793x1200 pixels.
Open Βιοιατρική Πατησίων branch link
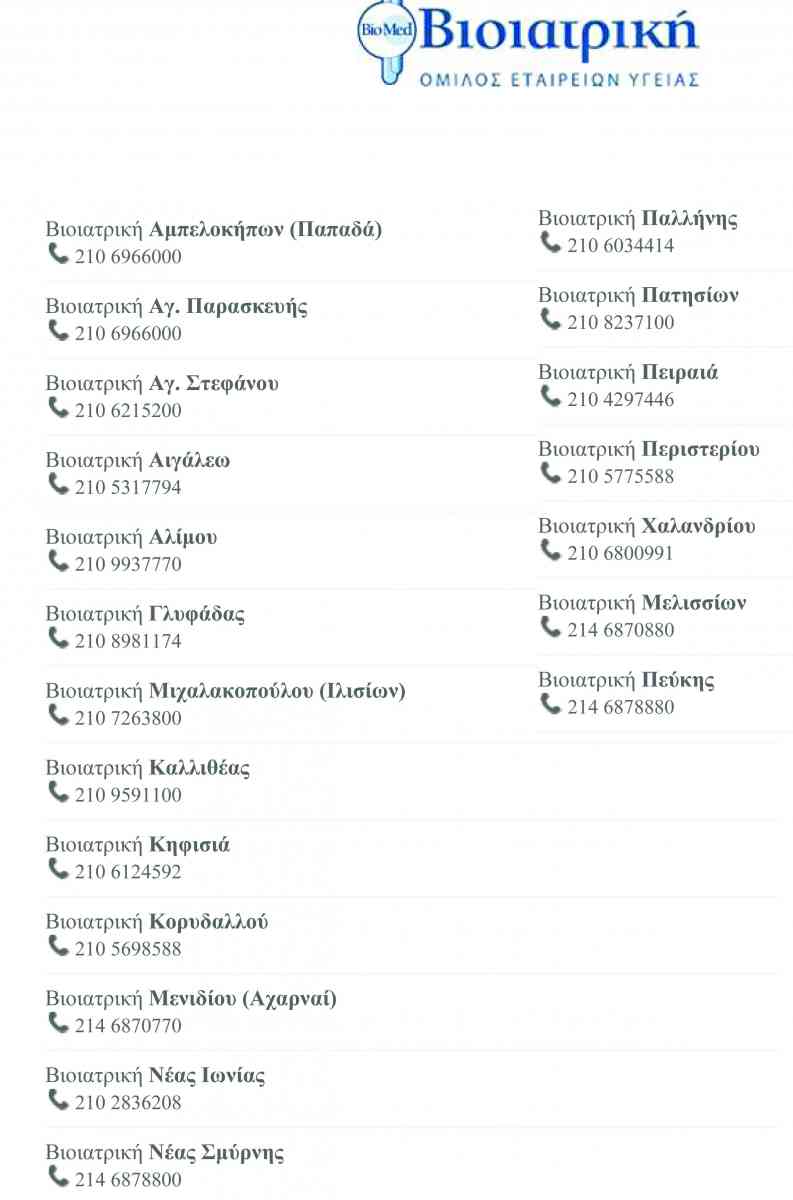[638, 296]
